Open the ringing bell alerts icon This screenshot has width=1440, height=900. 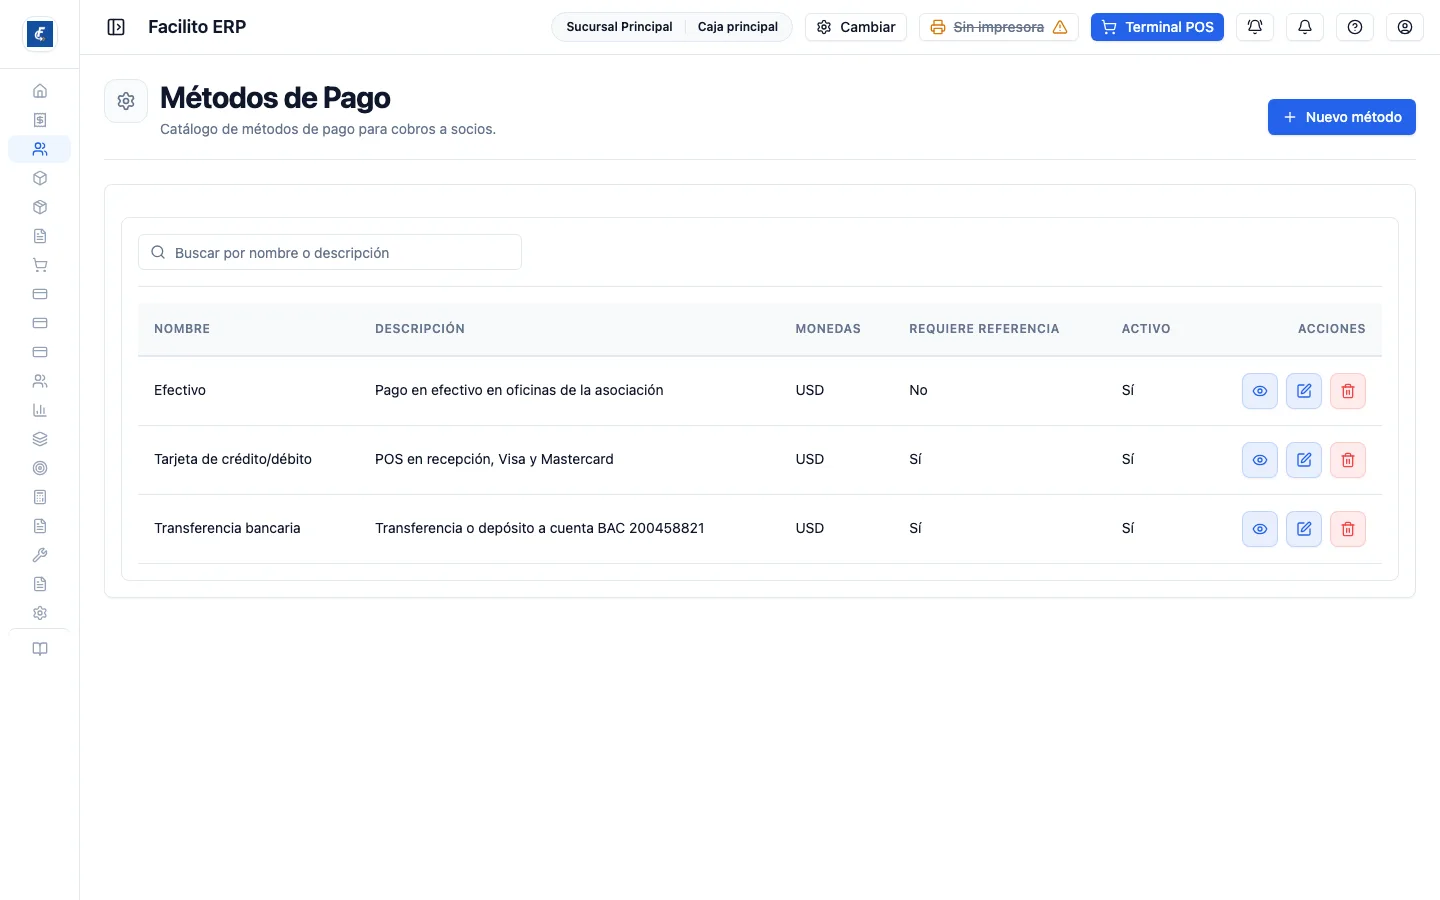click(x=1255, y=27)
